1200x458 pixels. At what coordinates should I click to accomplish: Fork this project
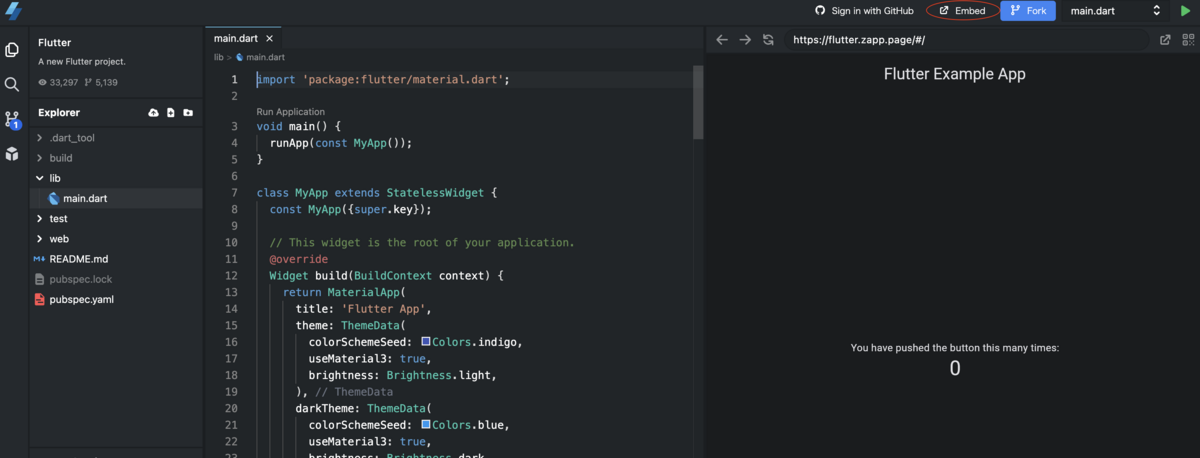coord(1027,11)
